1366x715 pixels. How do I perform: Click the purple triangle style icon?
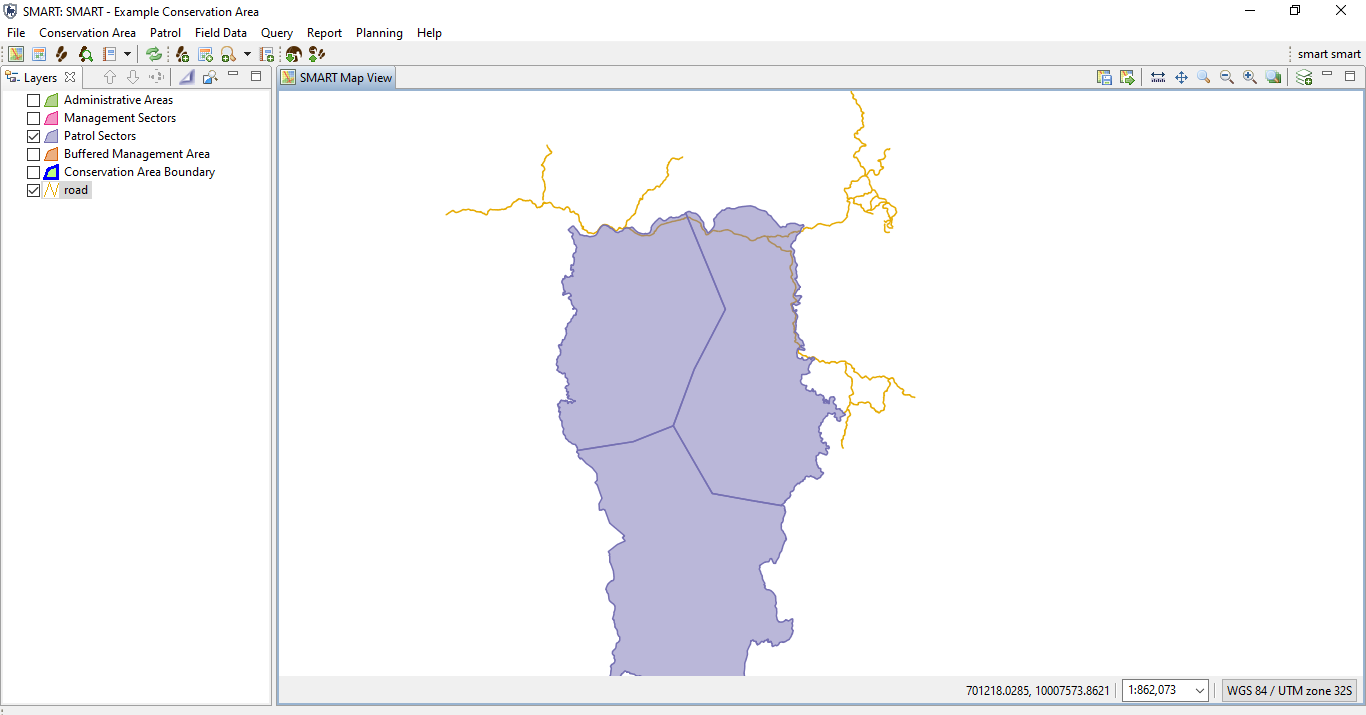(187, 77)
